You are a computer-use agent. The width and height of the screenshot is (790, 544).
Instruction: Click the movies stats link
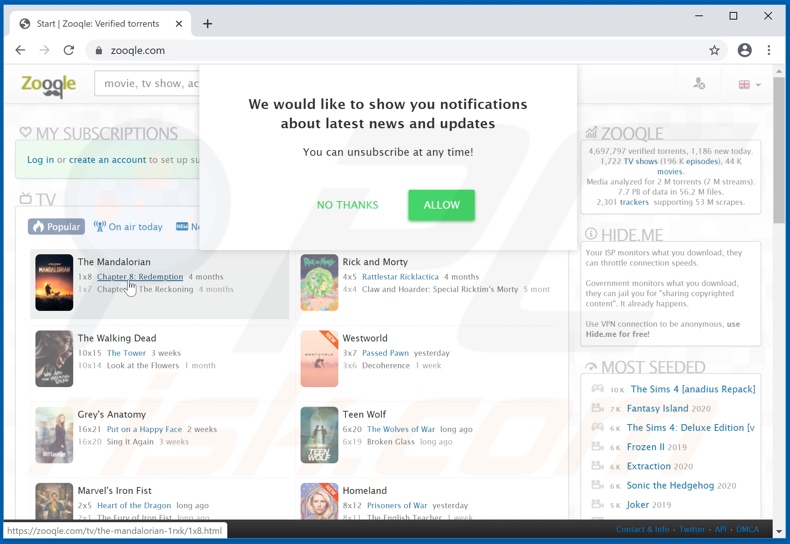click(x=670, y=171)
